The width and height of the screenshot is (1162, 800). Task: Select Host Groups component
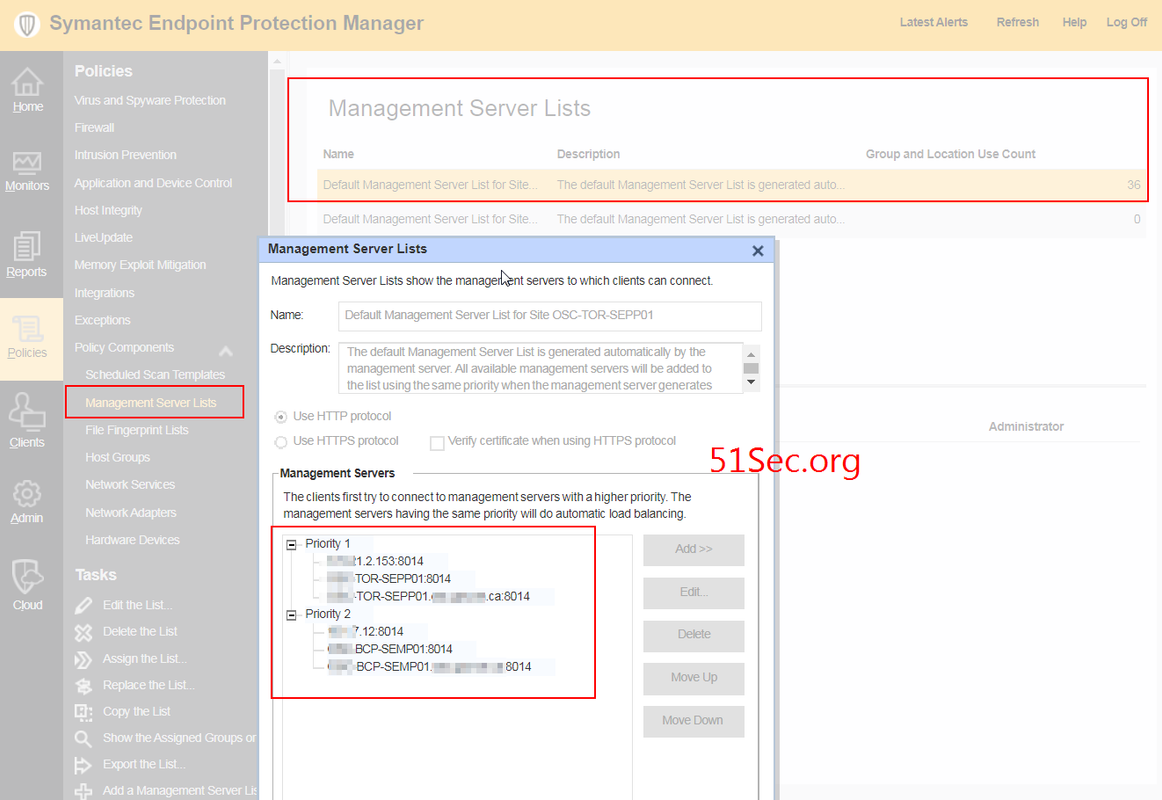click(x=118, y=458)
